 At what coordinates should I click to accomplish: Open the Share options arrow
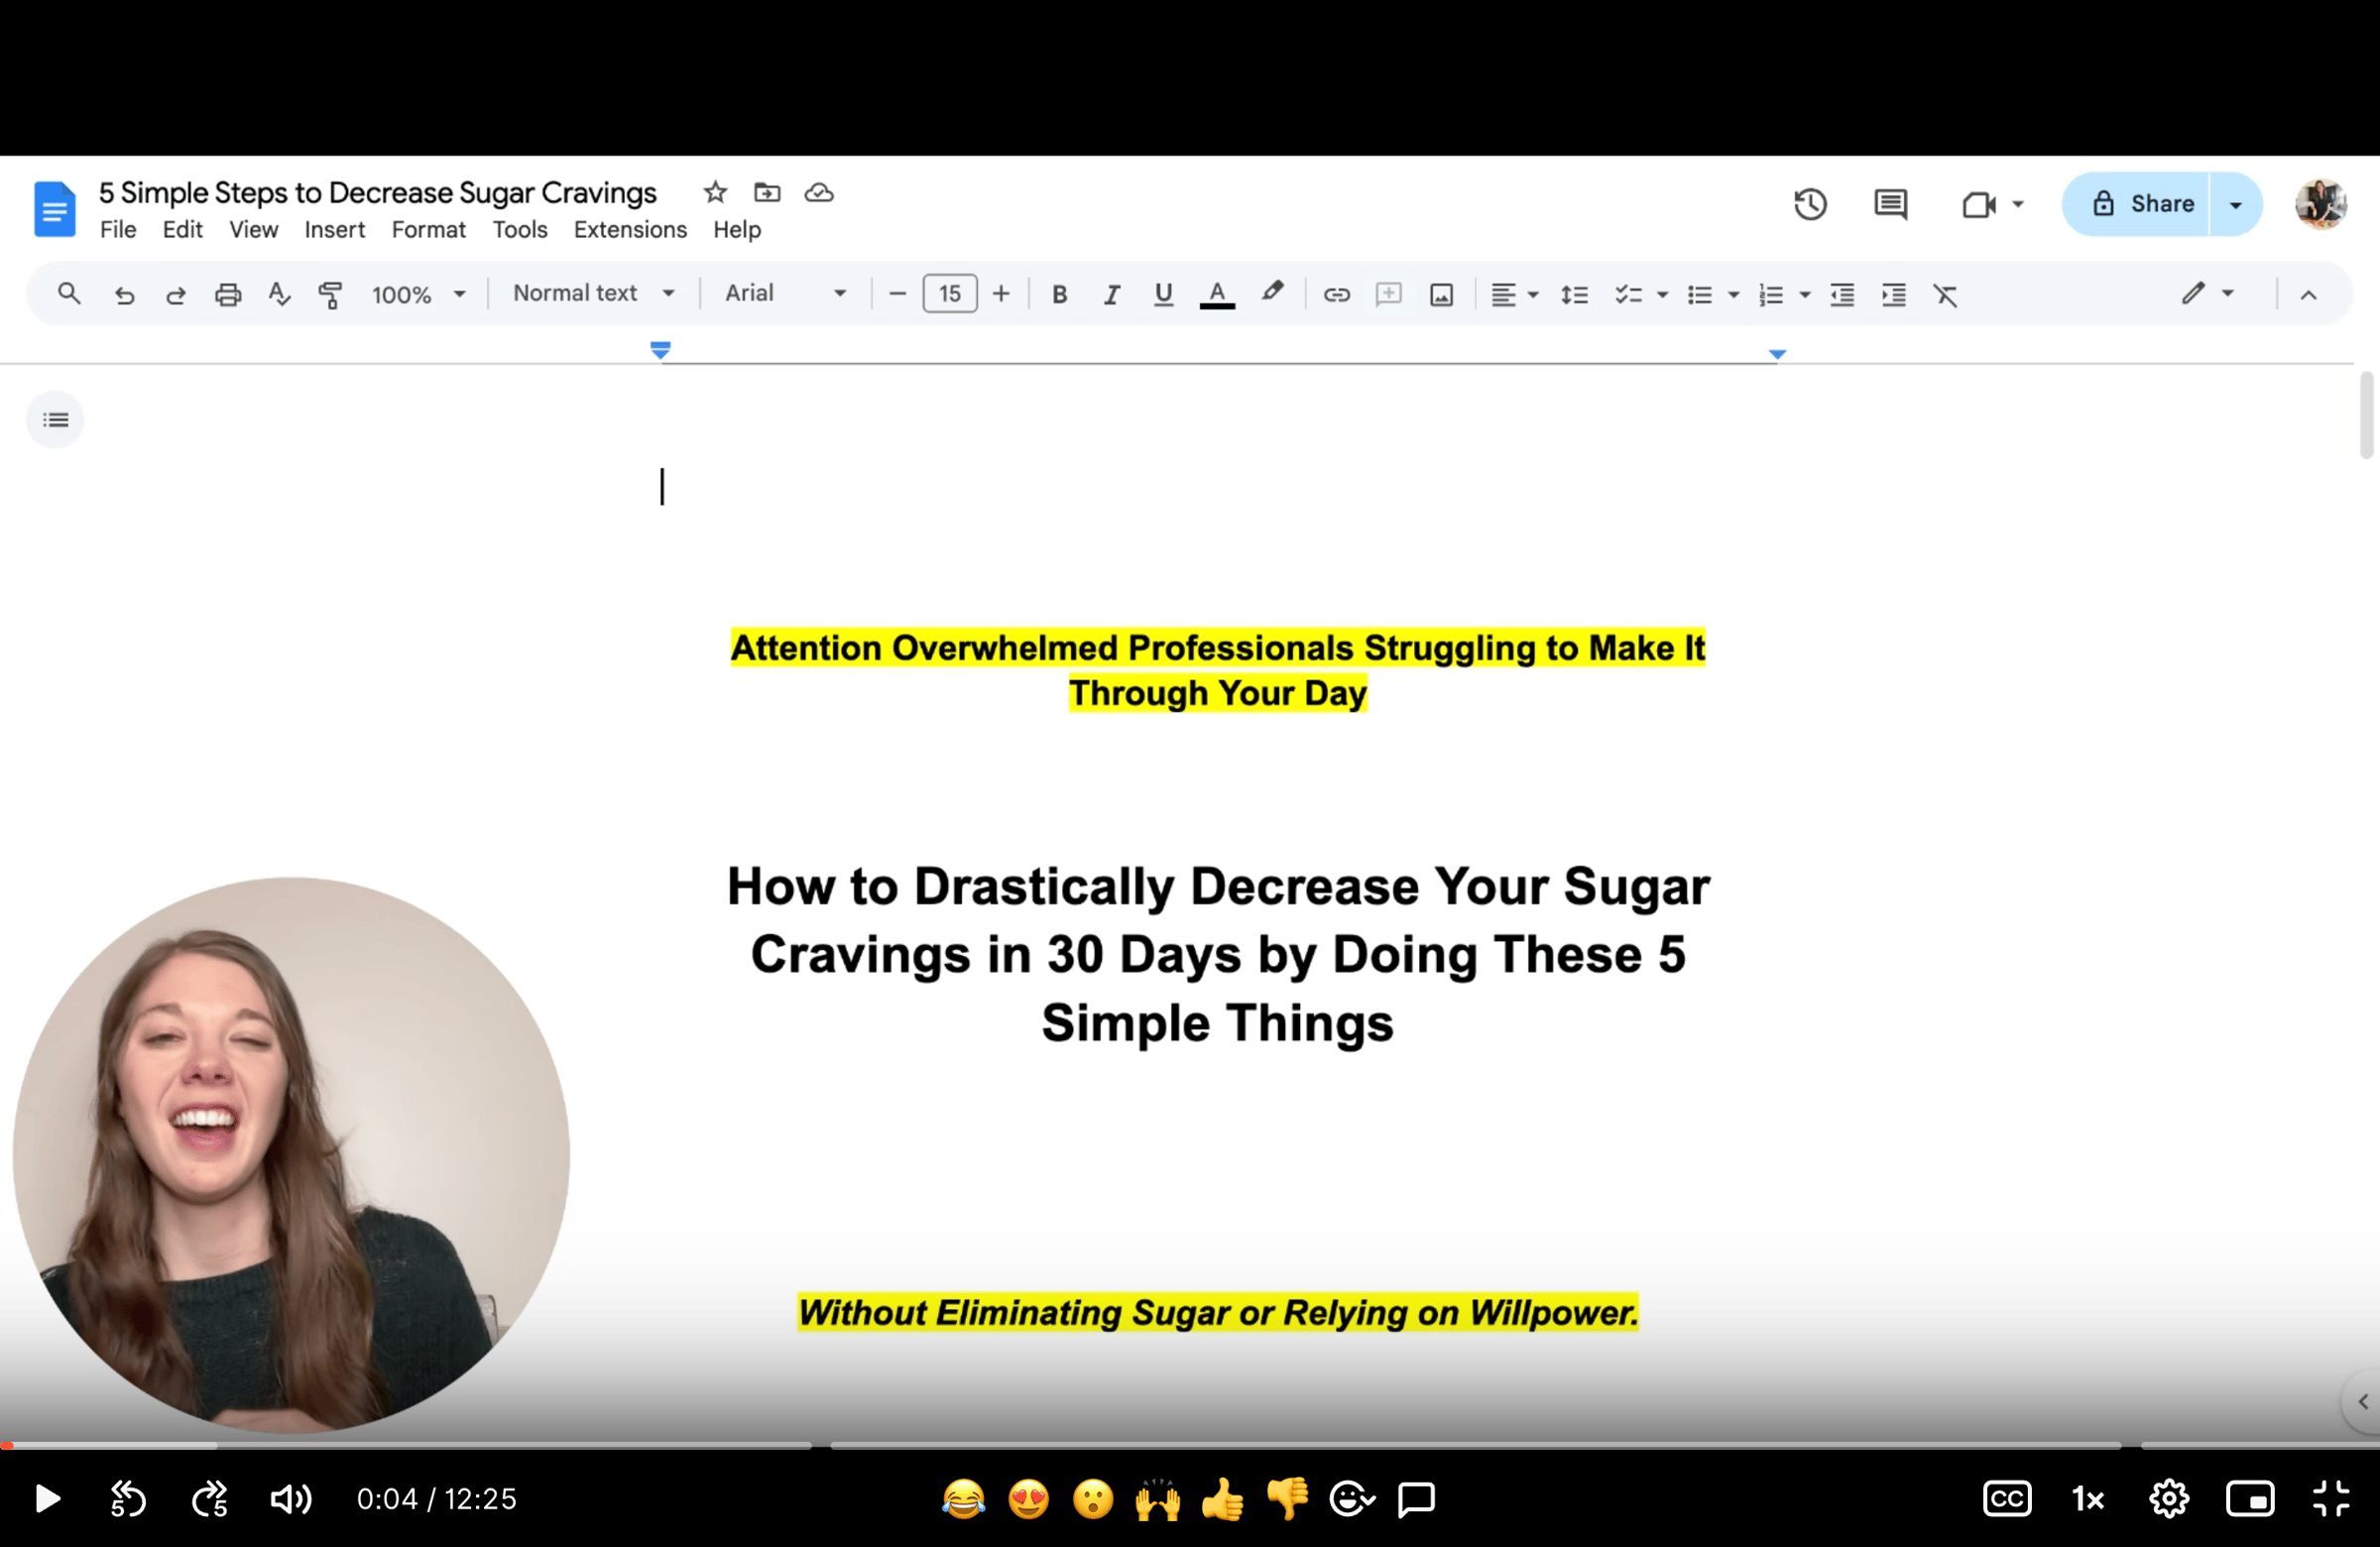(x=2236, y=204)
